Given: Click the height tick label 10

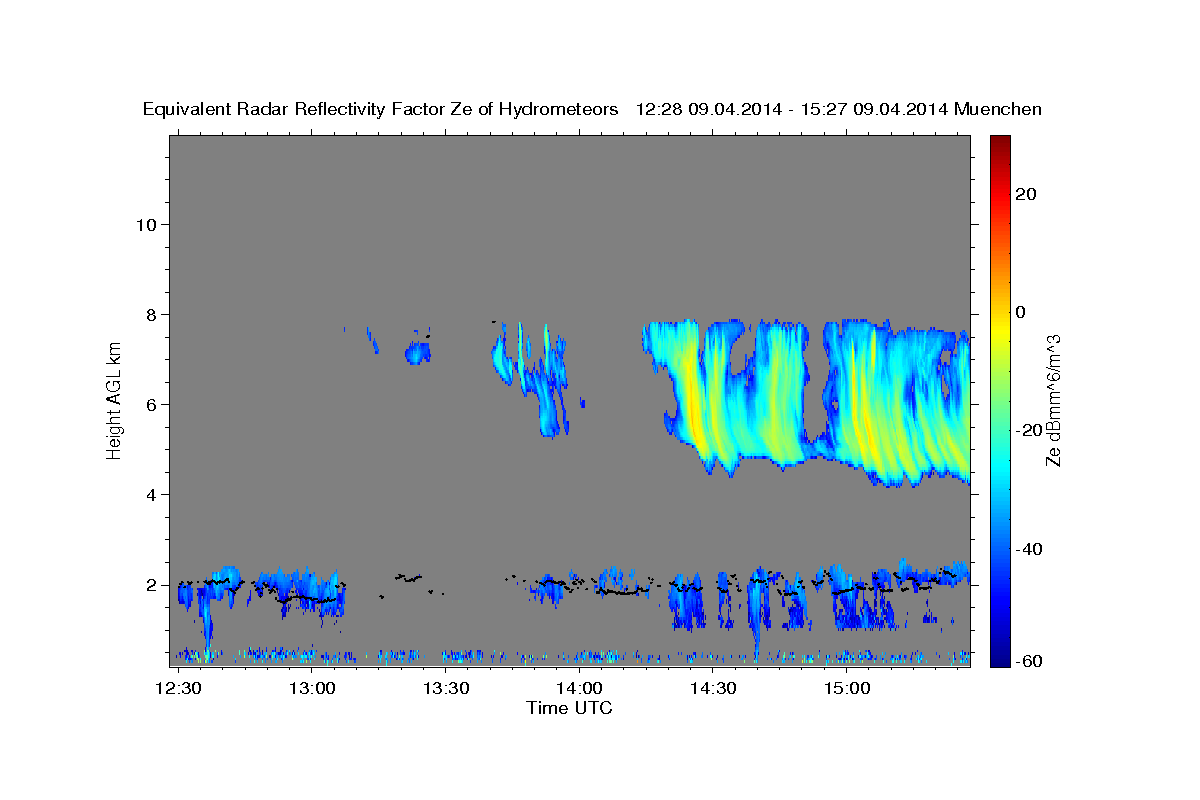Looking at the screenshot, I should point(146,224).
